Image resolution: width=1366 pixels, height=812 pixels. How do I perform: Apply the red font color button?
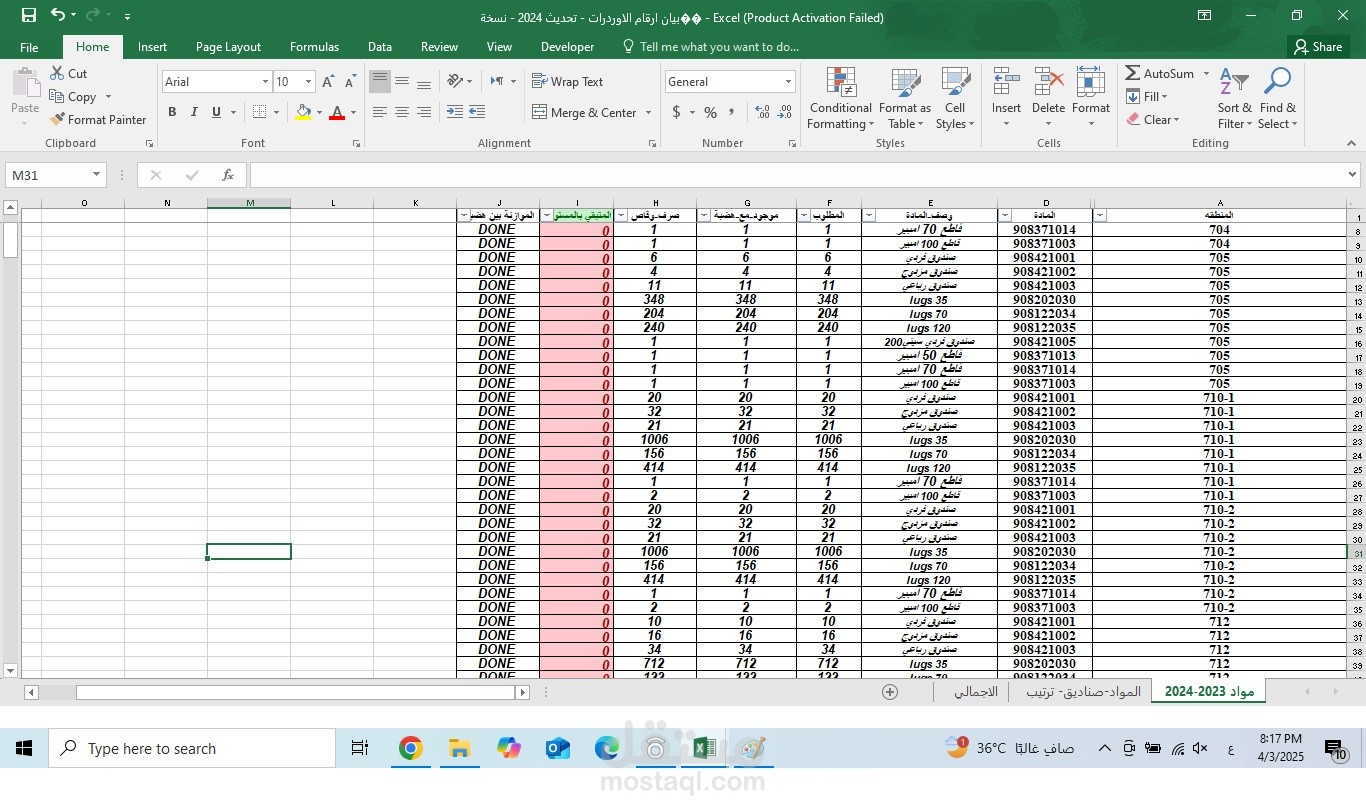[337, 112]
